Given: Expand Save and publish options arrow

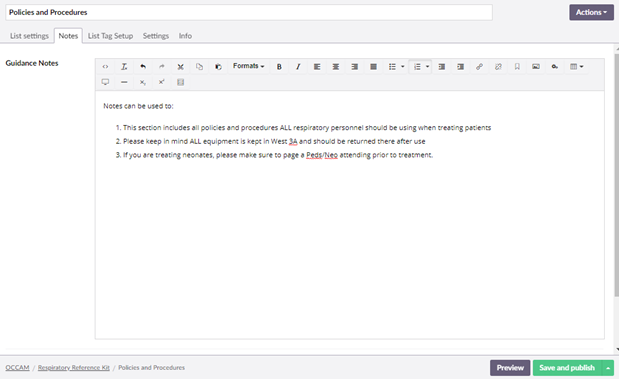Looking at the screenshot, I should pyautogui.click(x=608, y=368).
